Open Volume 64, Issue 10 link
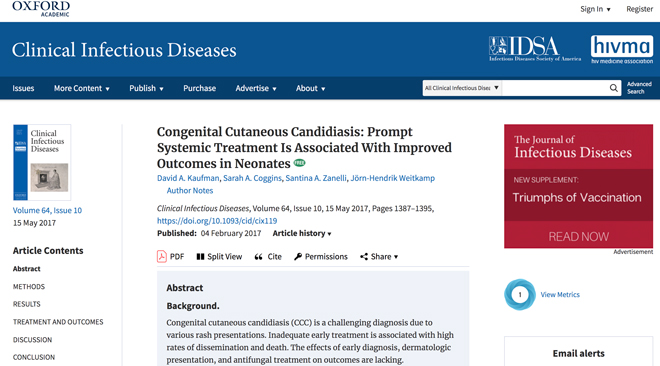The width and height of the screenshot is (660, 366). pos(47,210)
